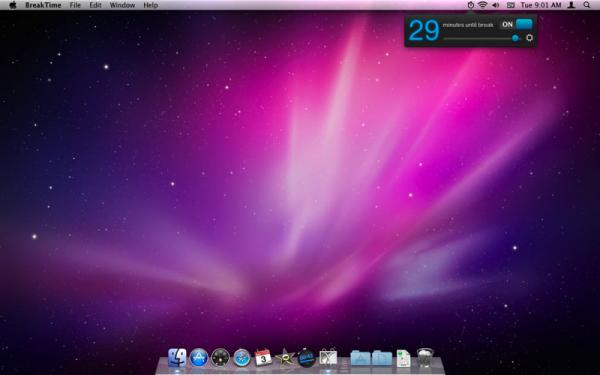Open the File menu

(75, 5)
